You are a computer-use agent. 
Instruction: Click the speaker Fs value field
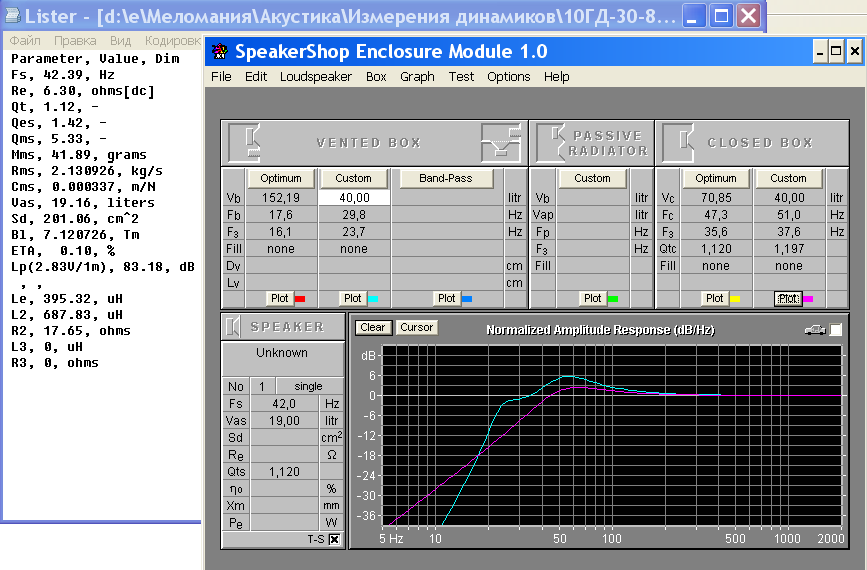(284, 403)
